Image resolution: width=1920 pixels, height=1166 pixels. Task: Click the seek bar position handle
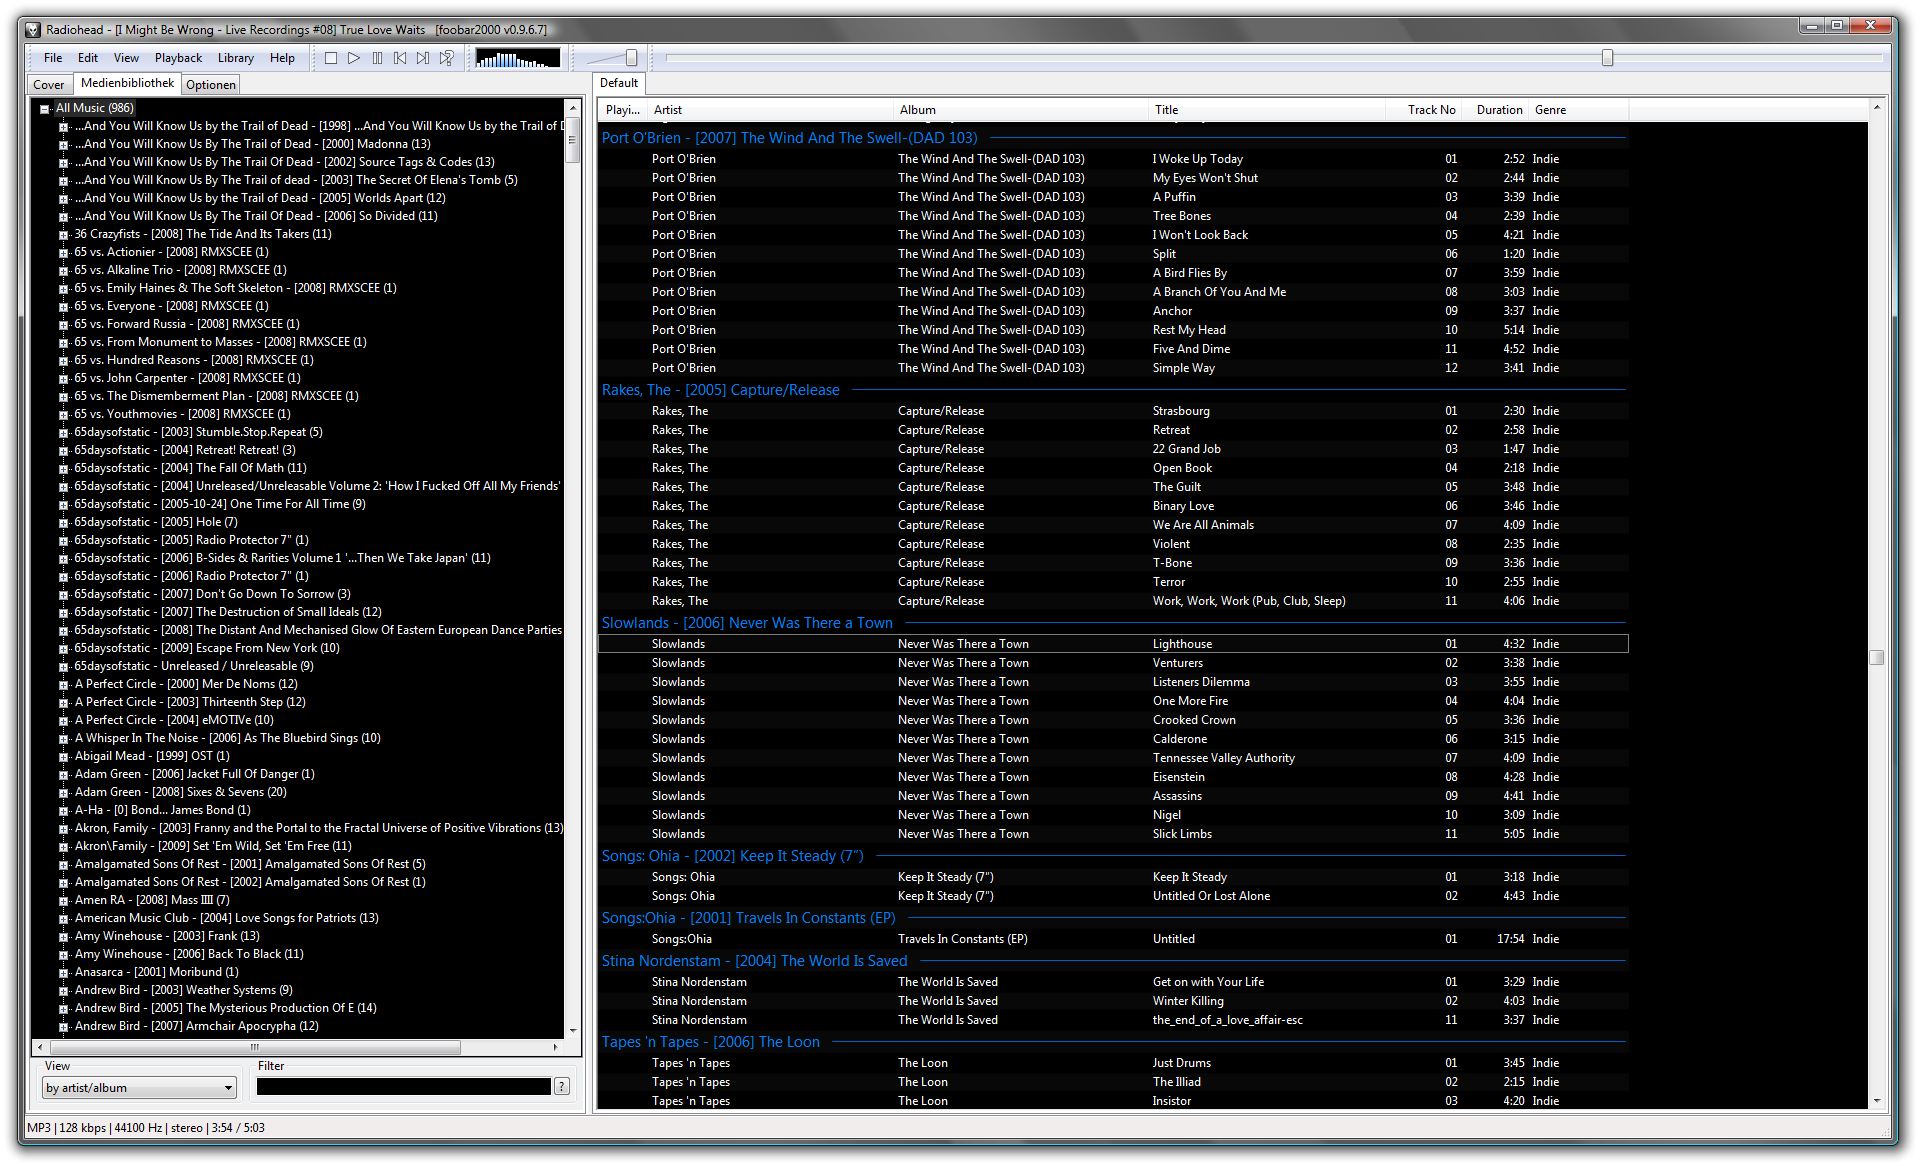click(1607, 58)
